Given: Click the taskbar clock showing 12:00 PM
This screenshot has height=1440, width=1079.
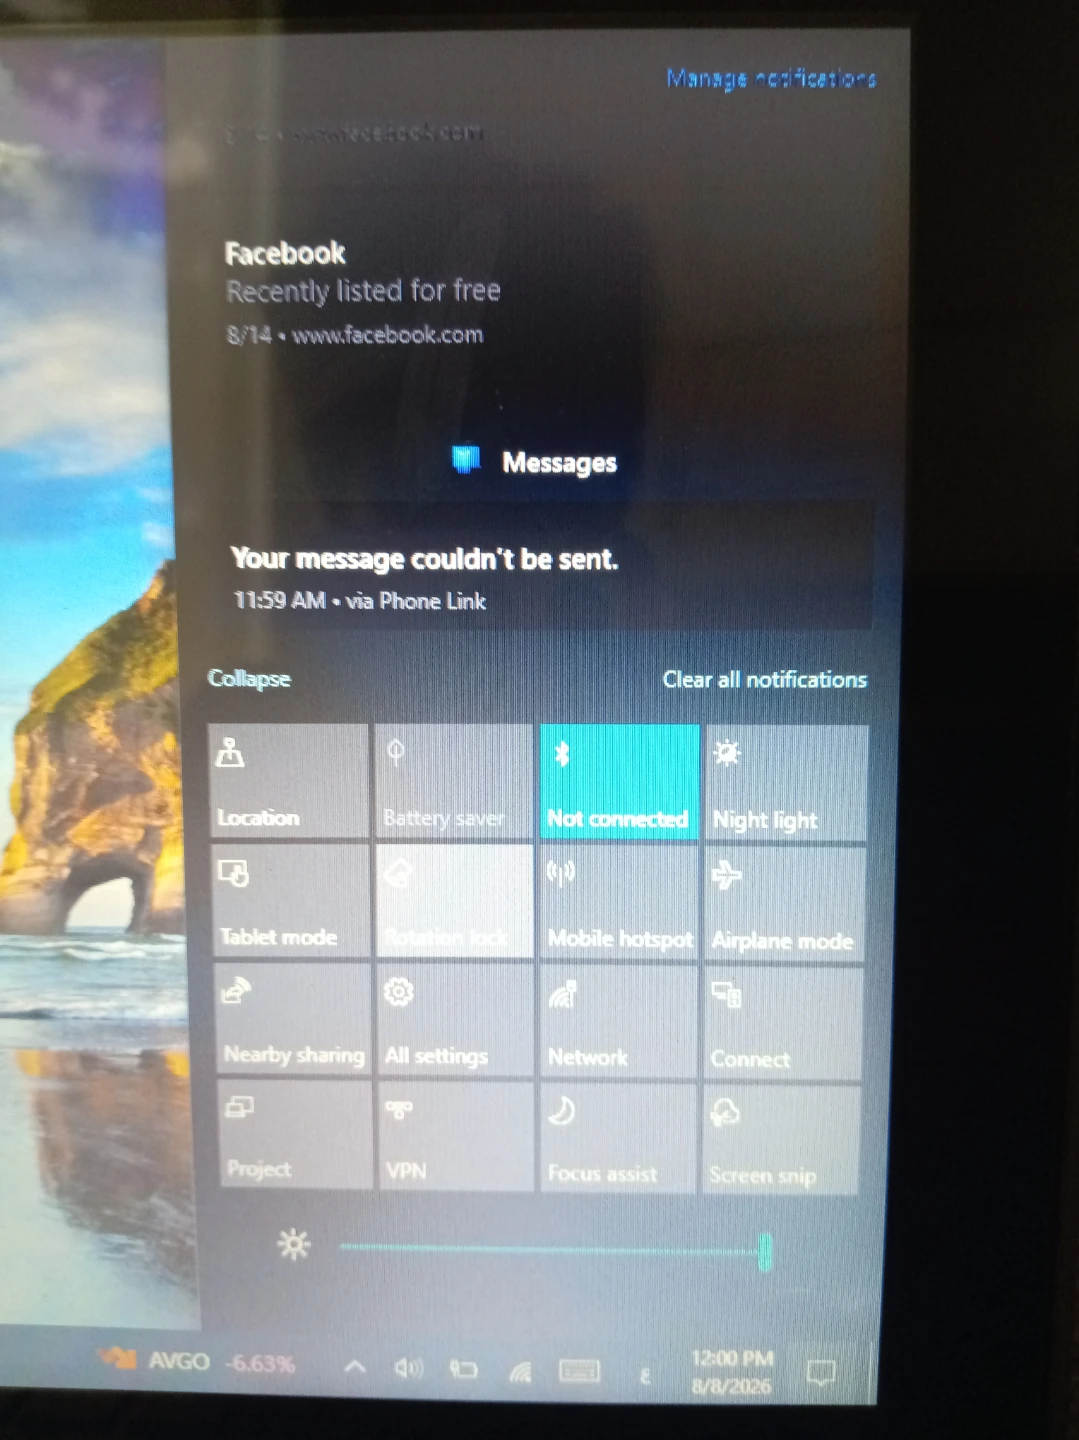Looking at the screenshot, I should tap(732, 1372).
